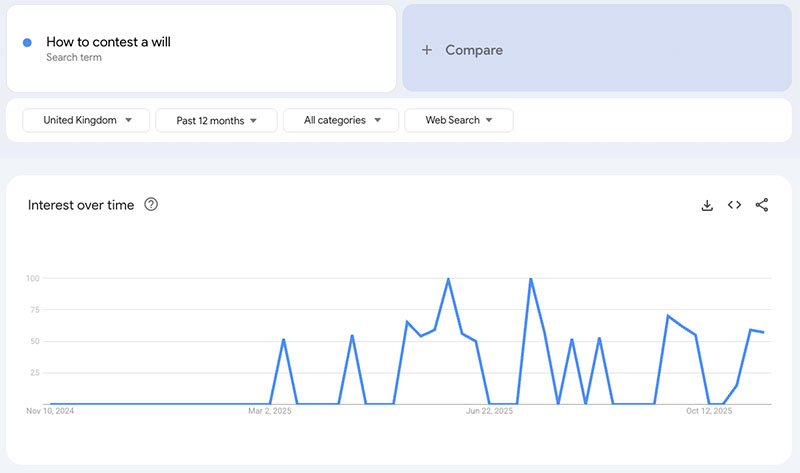Share the Interest over time chart
Image resolution: width=800 pixels, height=473 pixels.
(x=762, y=205)
